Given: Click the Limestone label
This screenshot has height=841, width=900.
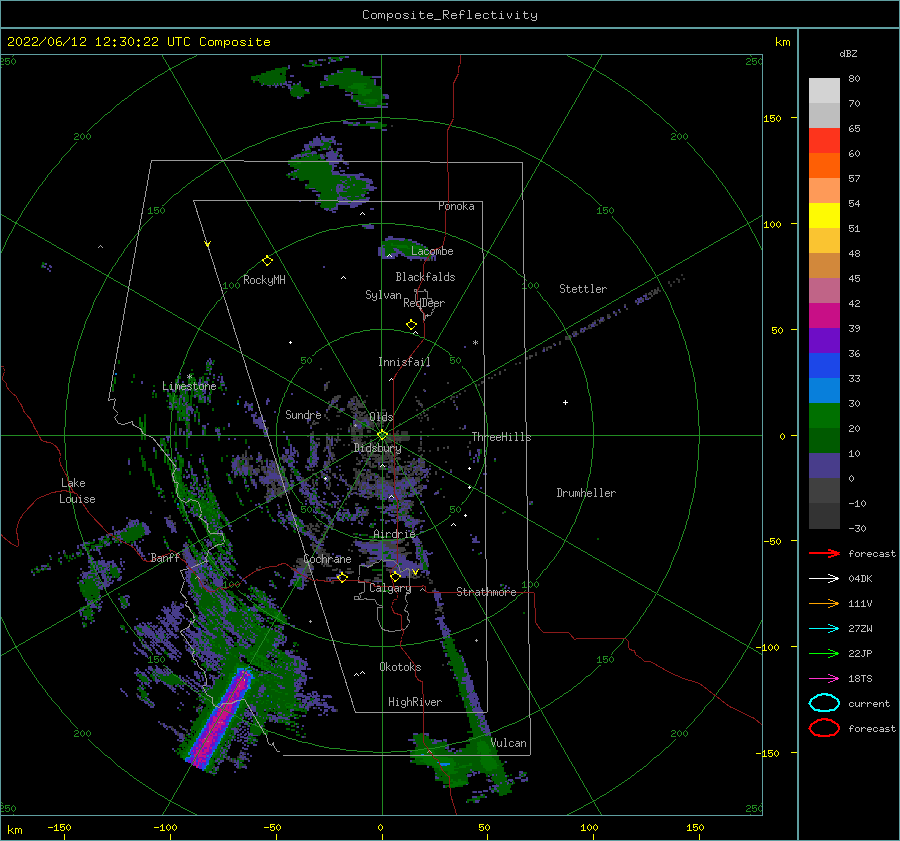Looking at the screenshot, I should pos(189,386).
